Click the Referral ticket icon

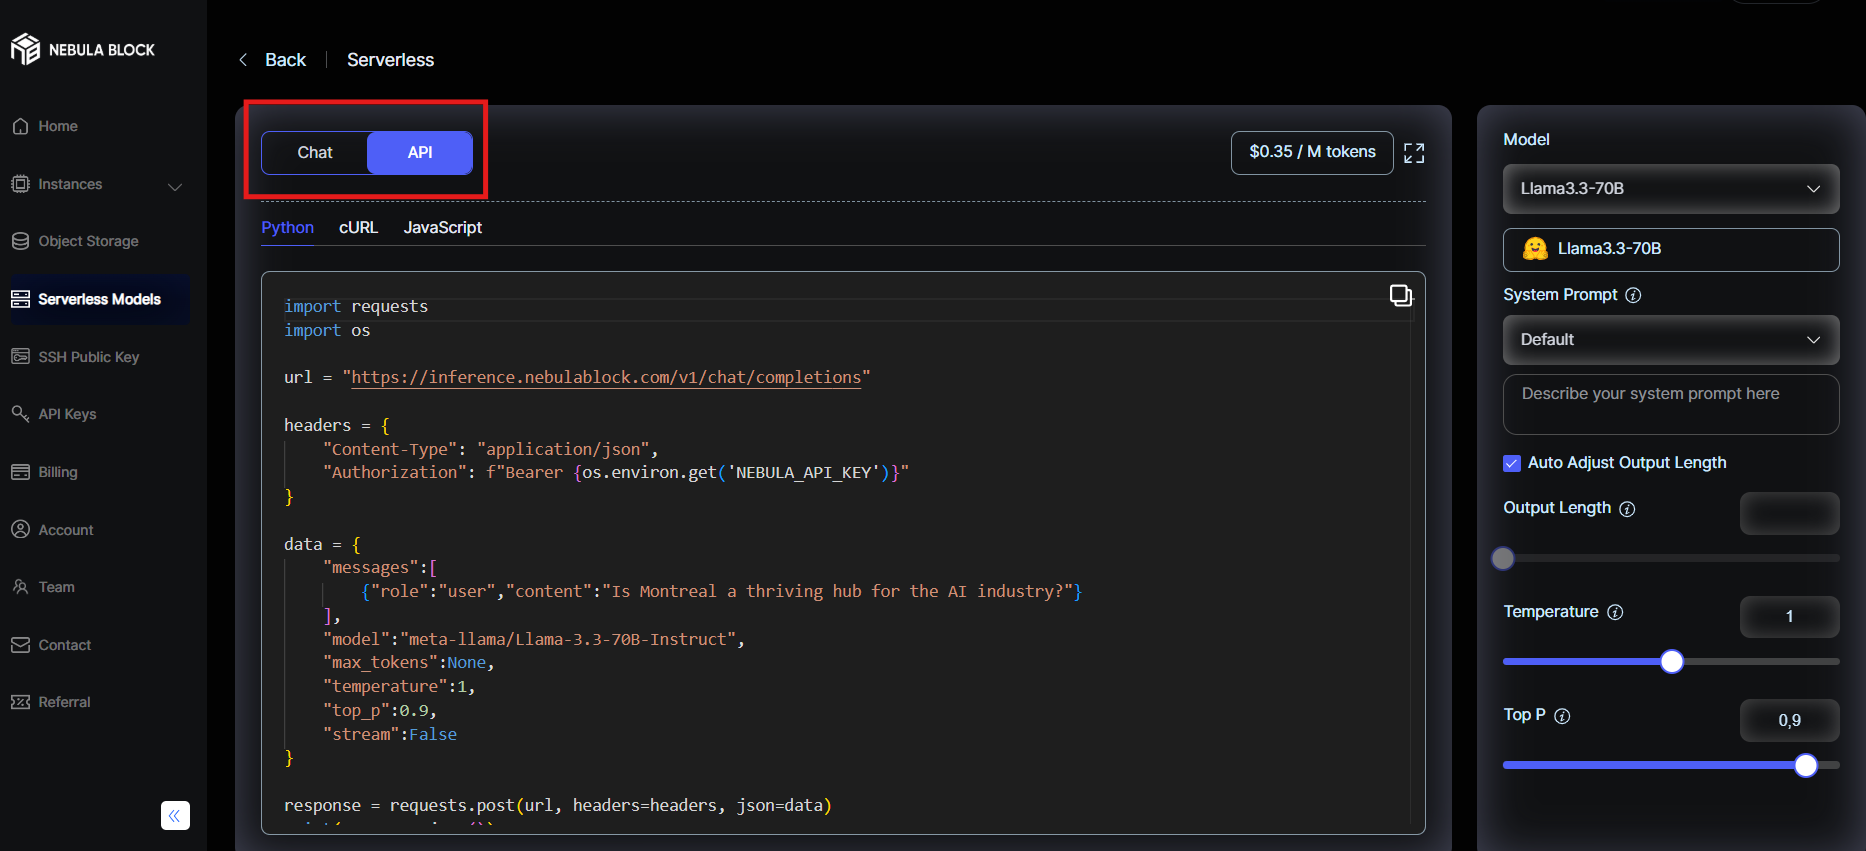click(x=20, y=702)
